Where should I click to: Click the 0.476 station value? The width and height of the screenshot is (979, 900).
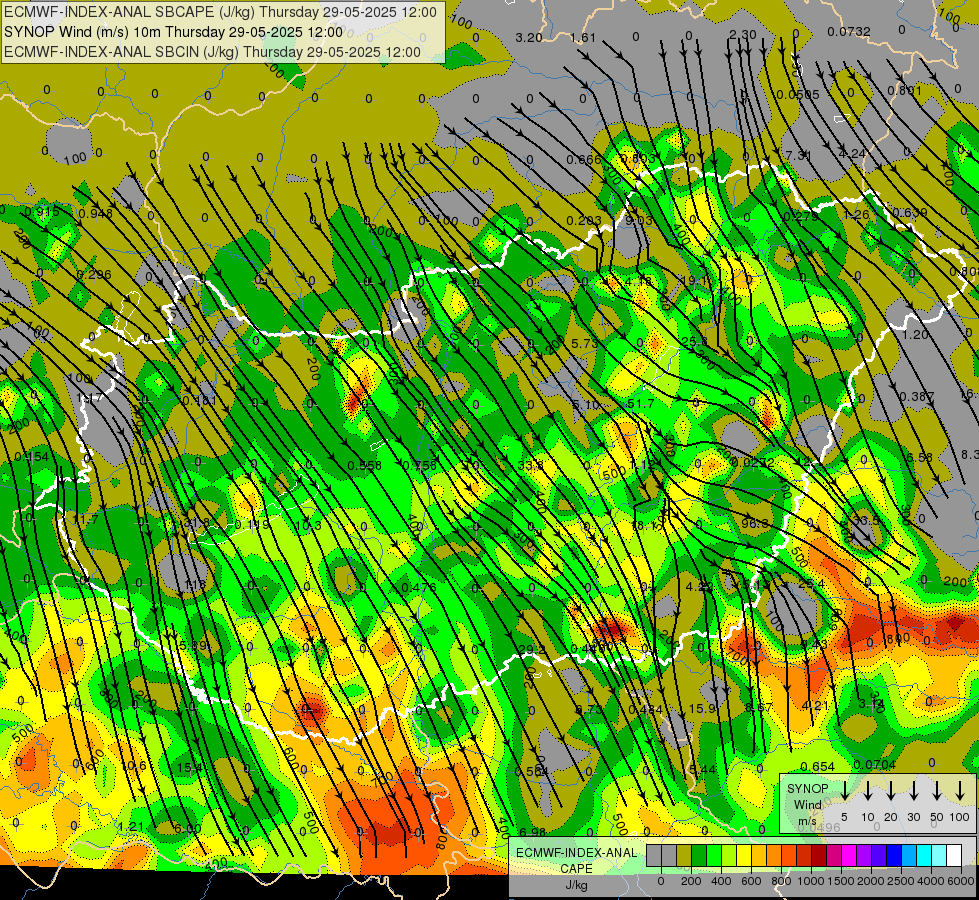[419, 587]
